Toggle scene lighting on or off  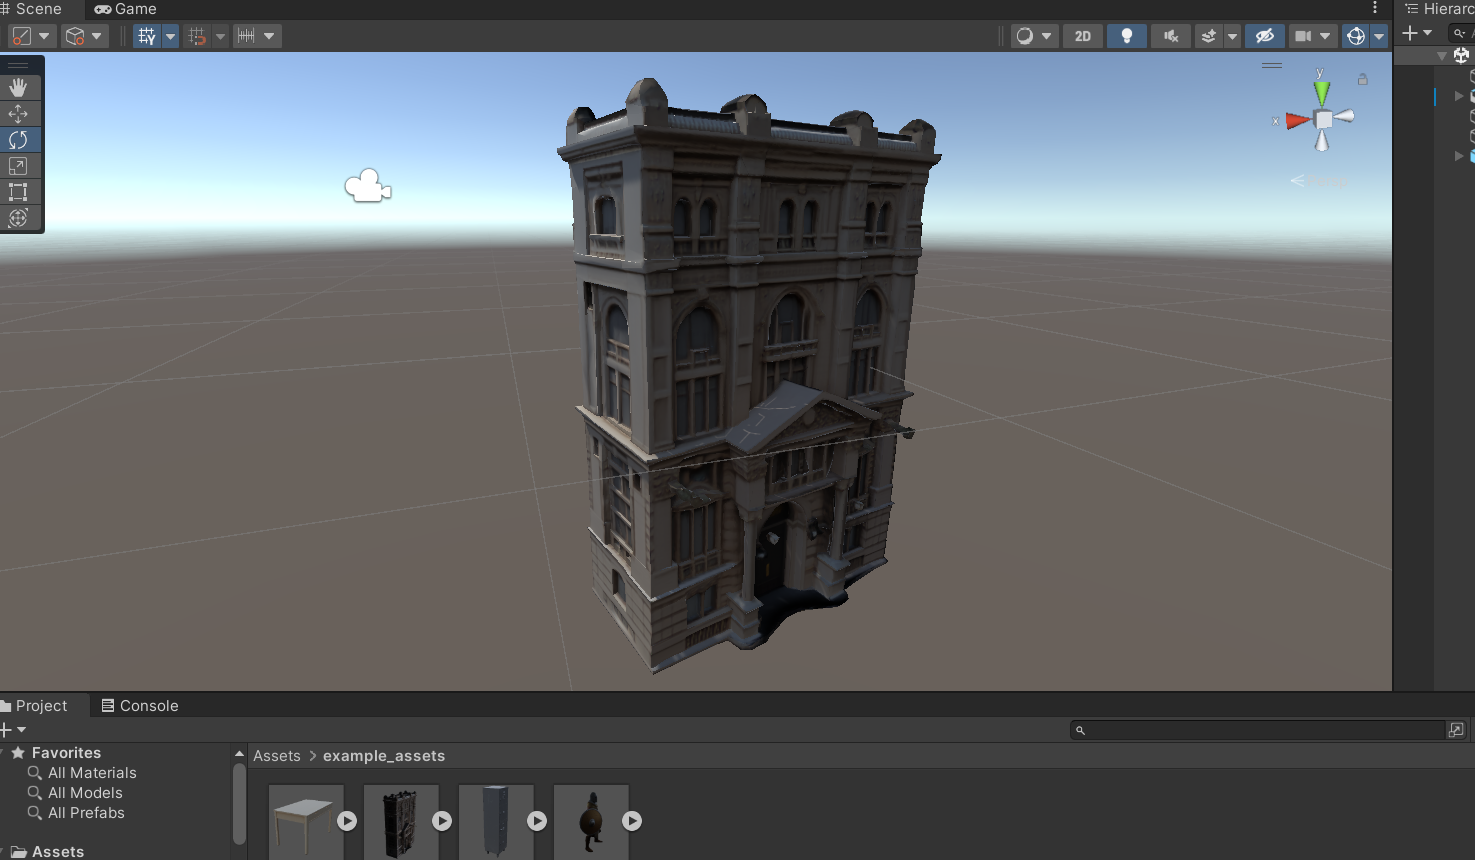1127,35
